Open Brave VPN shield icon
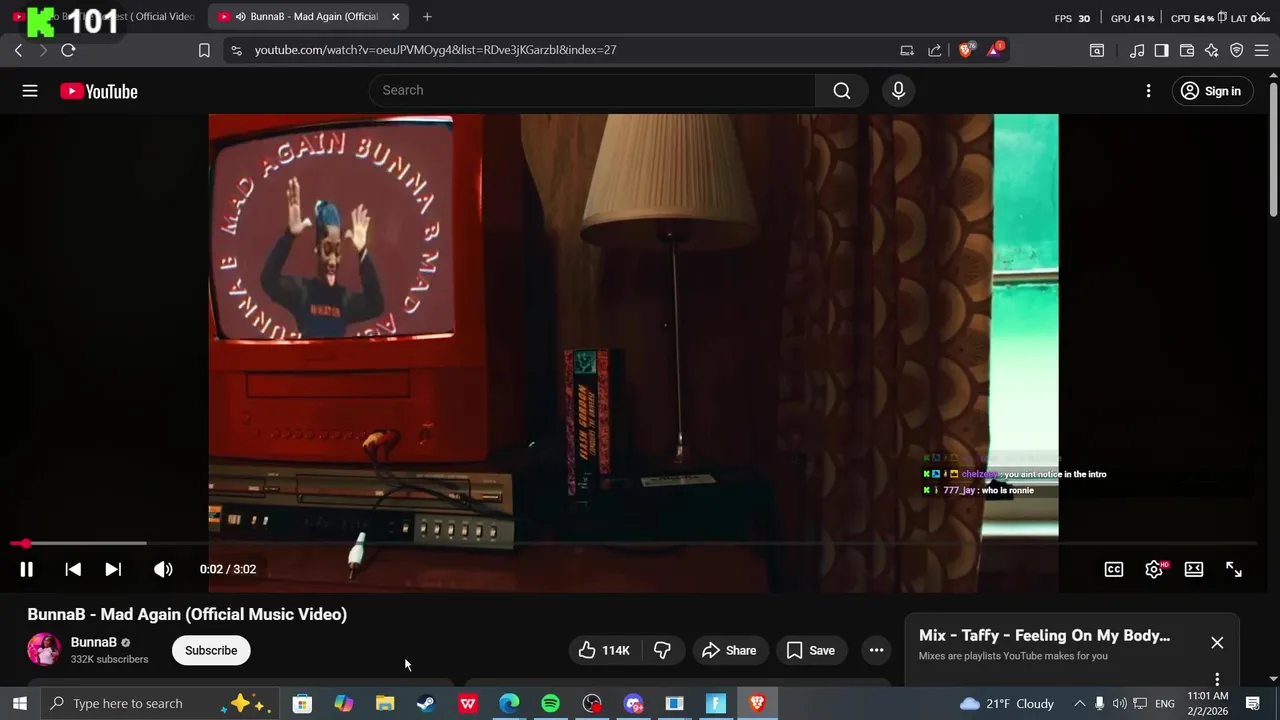Viewport: 1280px width, 720px height. (1236, 50)
